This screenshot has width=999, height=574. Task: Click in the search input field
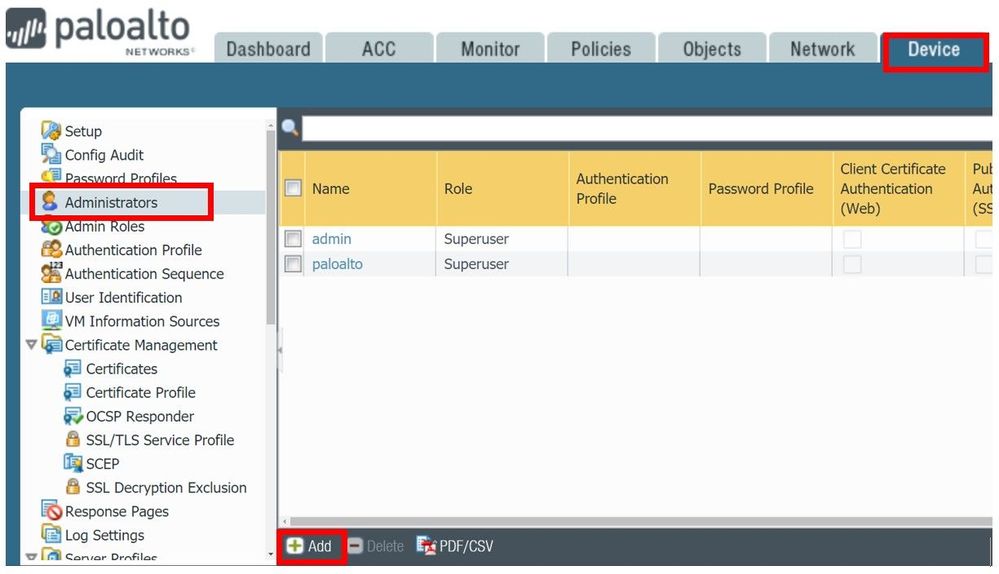click(x=647, y=128)
